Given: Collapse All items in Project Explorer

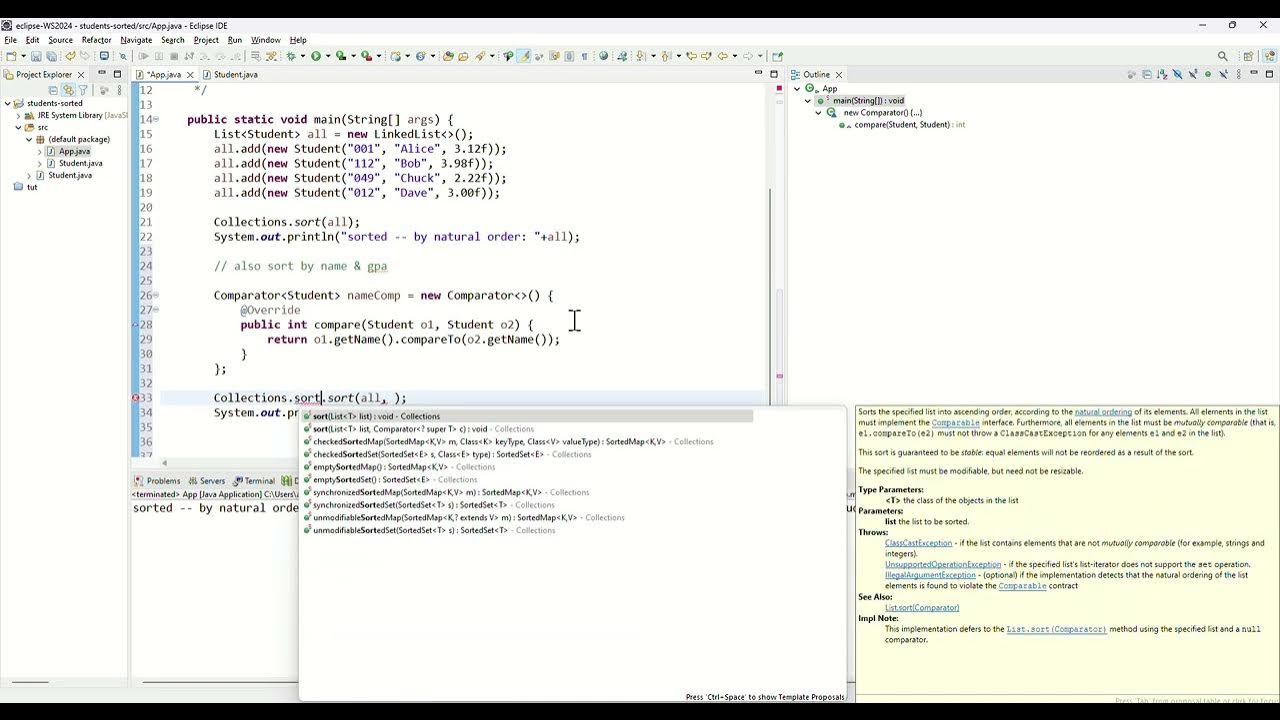Looking at the screenshot, I should 53,90.
